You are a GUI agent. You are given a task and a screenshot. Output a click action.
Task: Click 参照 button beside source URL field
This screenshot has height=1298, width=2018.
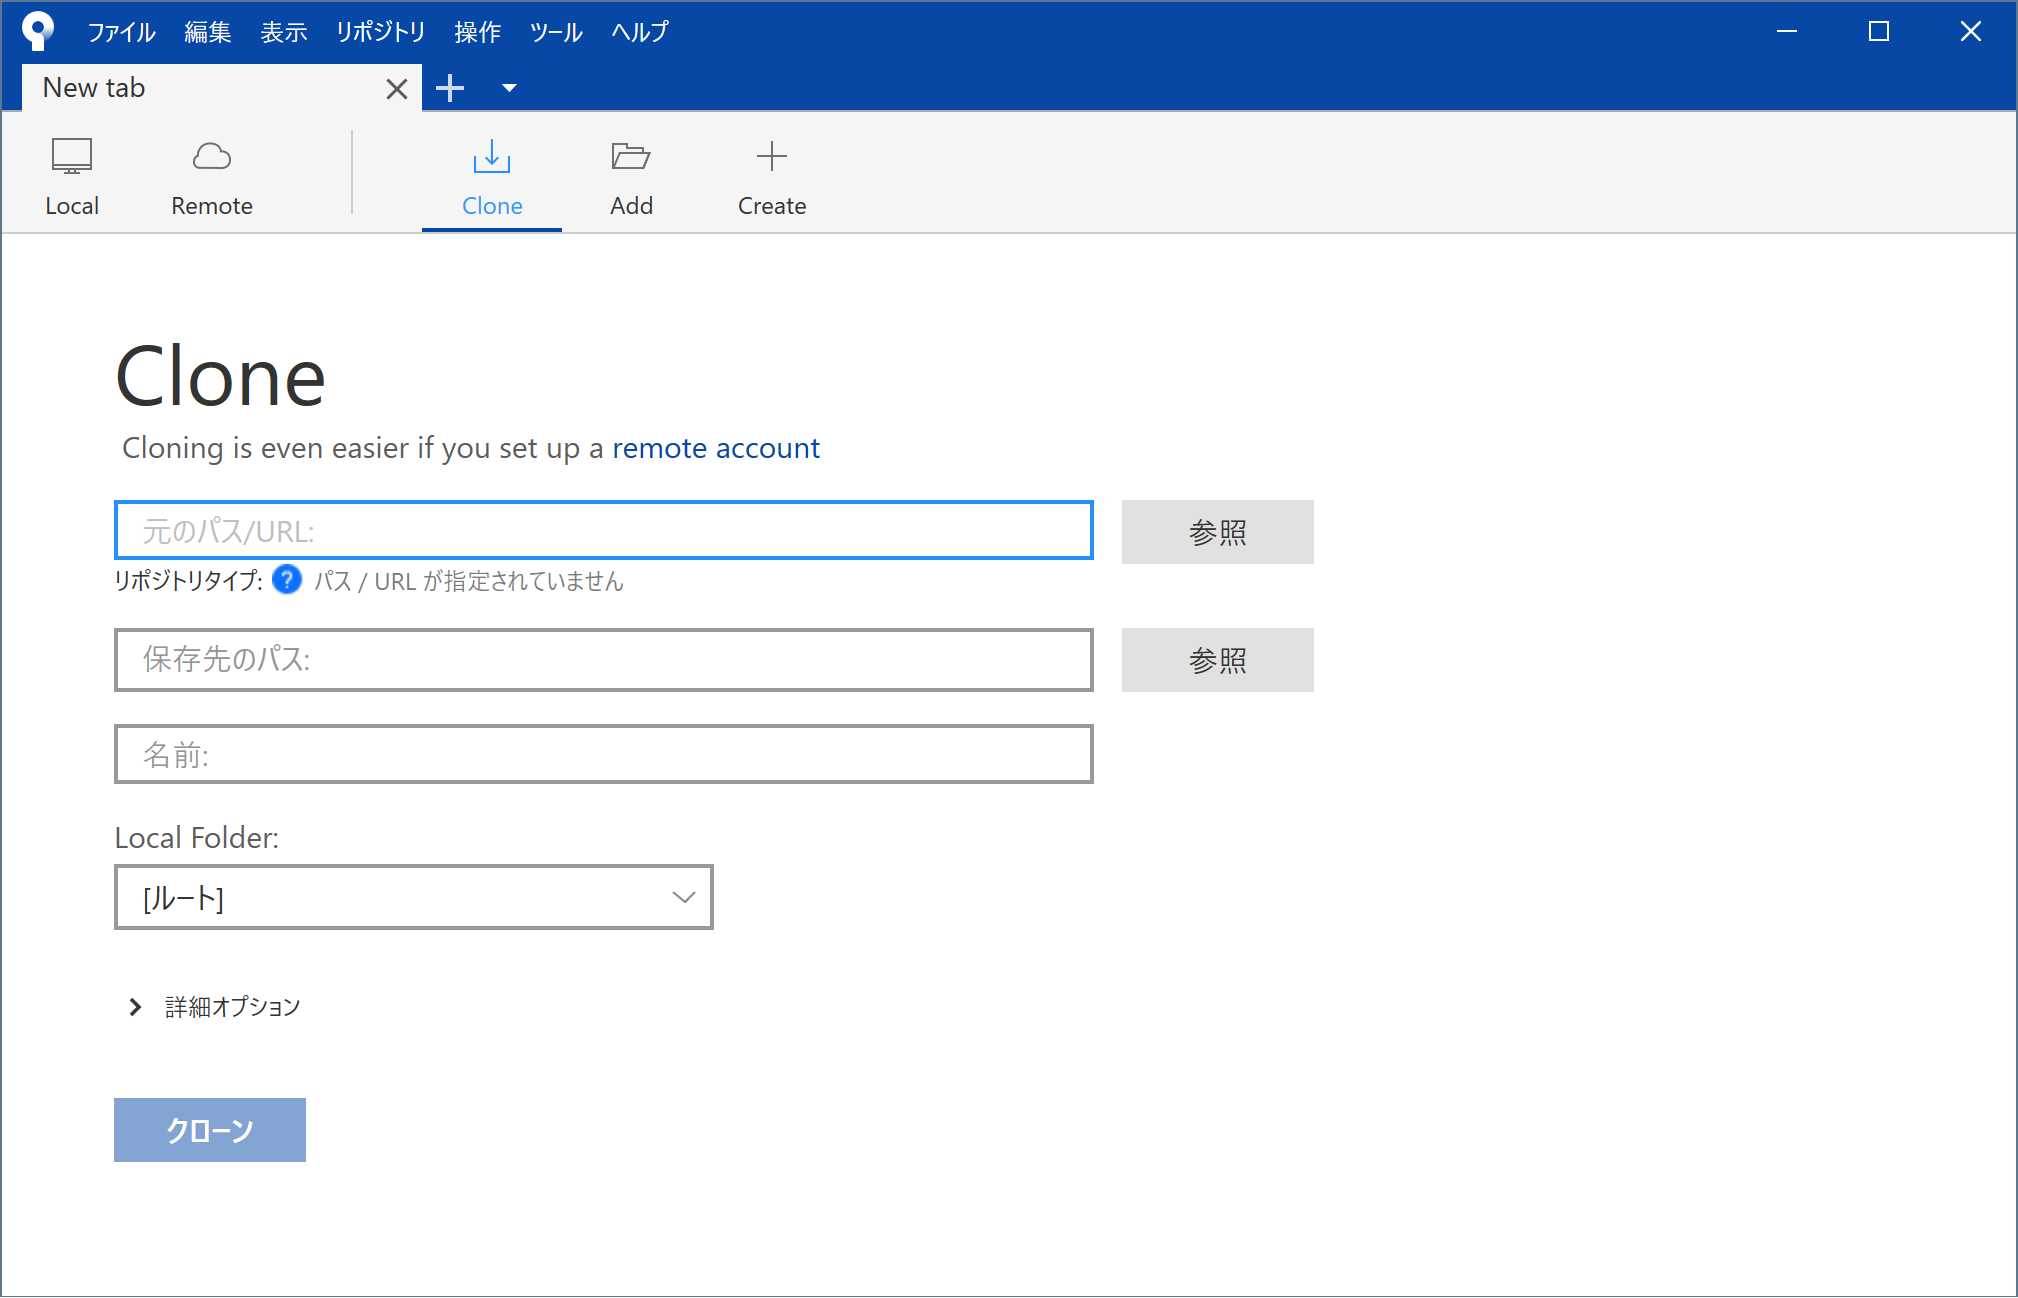click(x=1217, y=532)
